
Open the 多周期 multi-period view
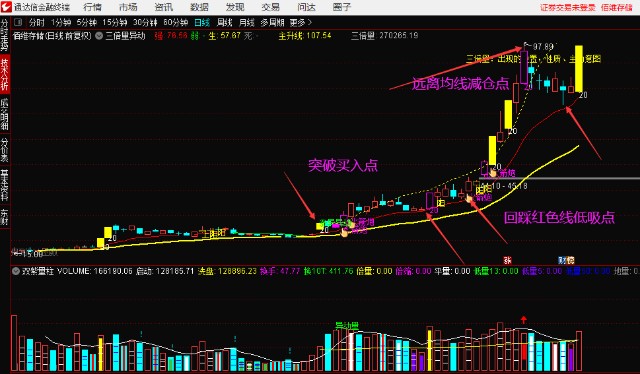pyautogui.click(x=272, y=22)
